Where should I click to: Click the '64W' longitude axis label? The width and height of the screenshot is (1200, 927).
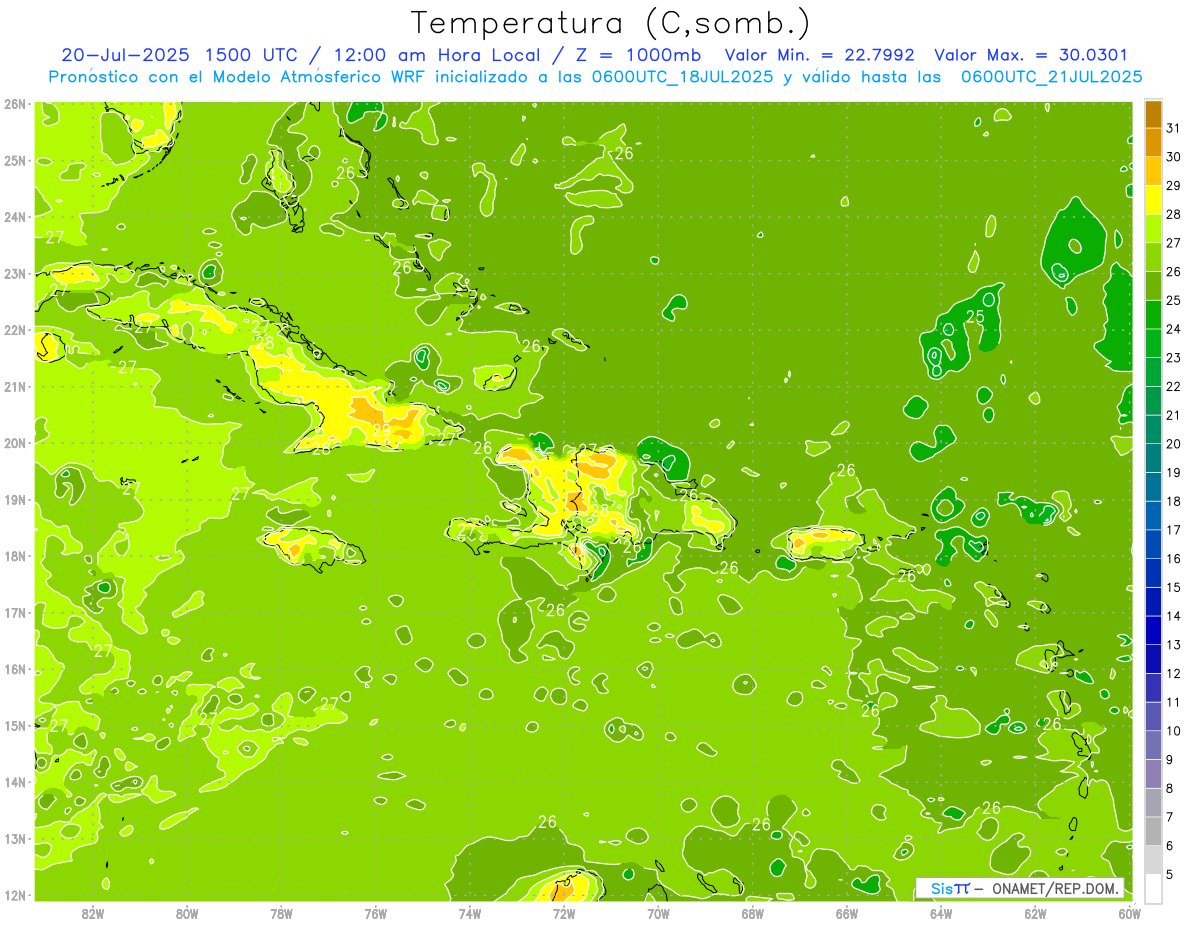941,913
